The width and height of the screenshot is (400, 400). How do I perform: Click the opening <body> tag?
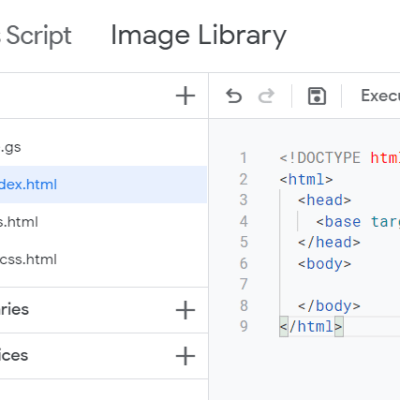pyautogui.click(x=324, y=264)
